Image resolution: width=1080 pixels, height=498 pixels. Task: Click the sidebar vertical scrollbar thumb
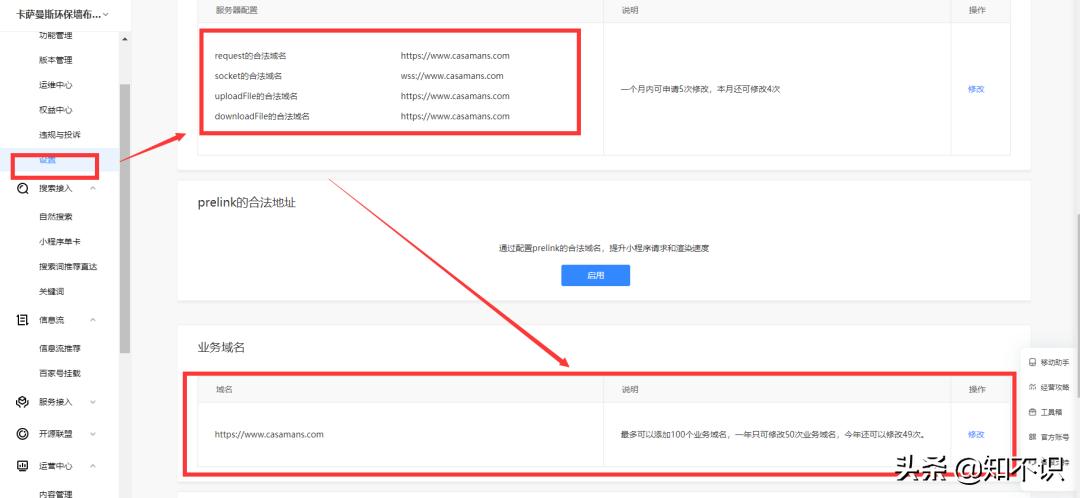[x=125, y=218]
